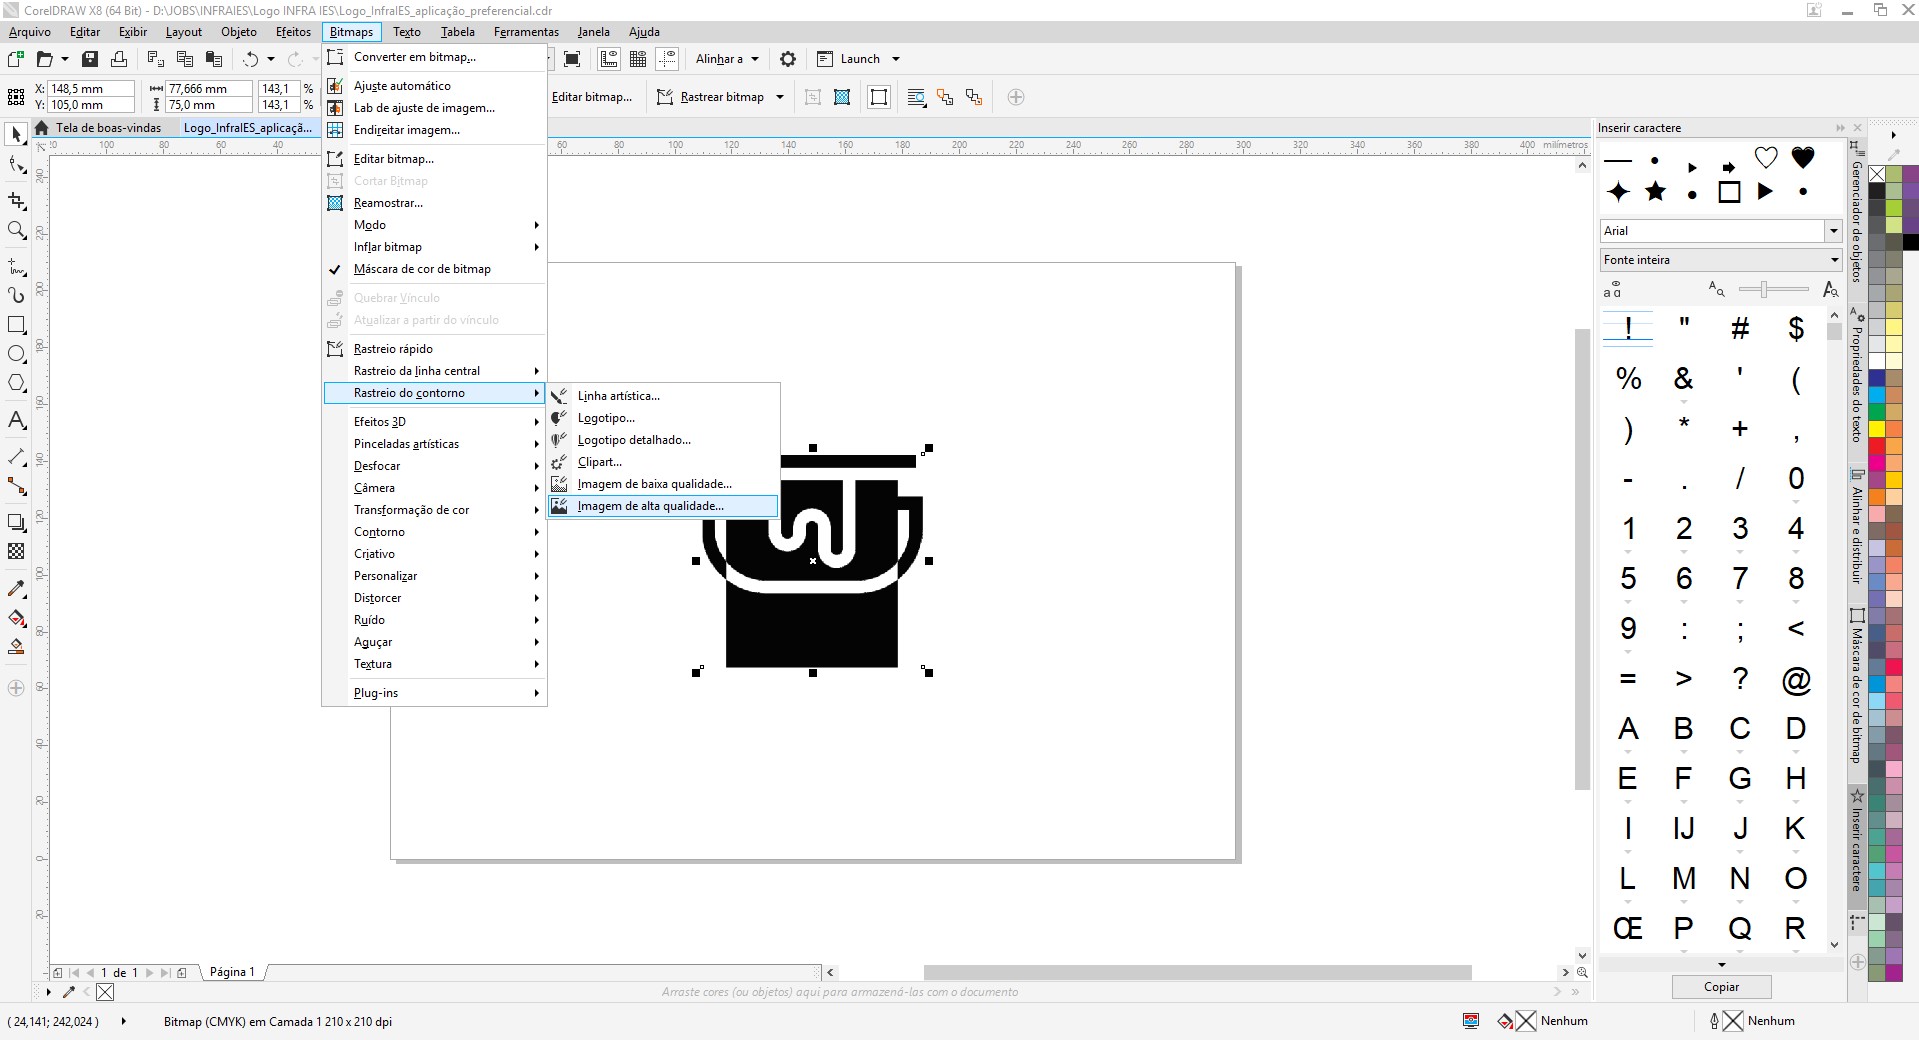Select the Pick tool in the toolbox
Screen dimensions: 1919x1040
(x=16, y=134)
